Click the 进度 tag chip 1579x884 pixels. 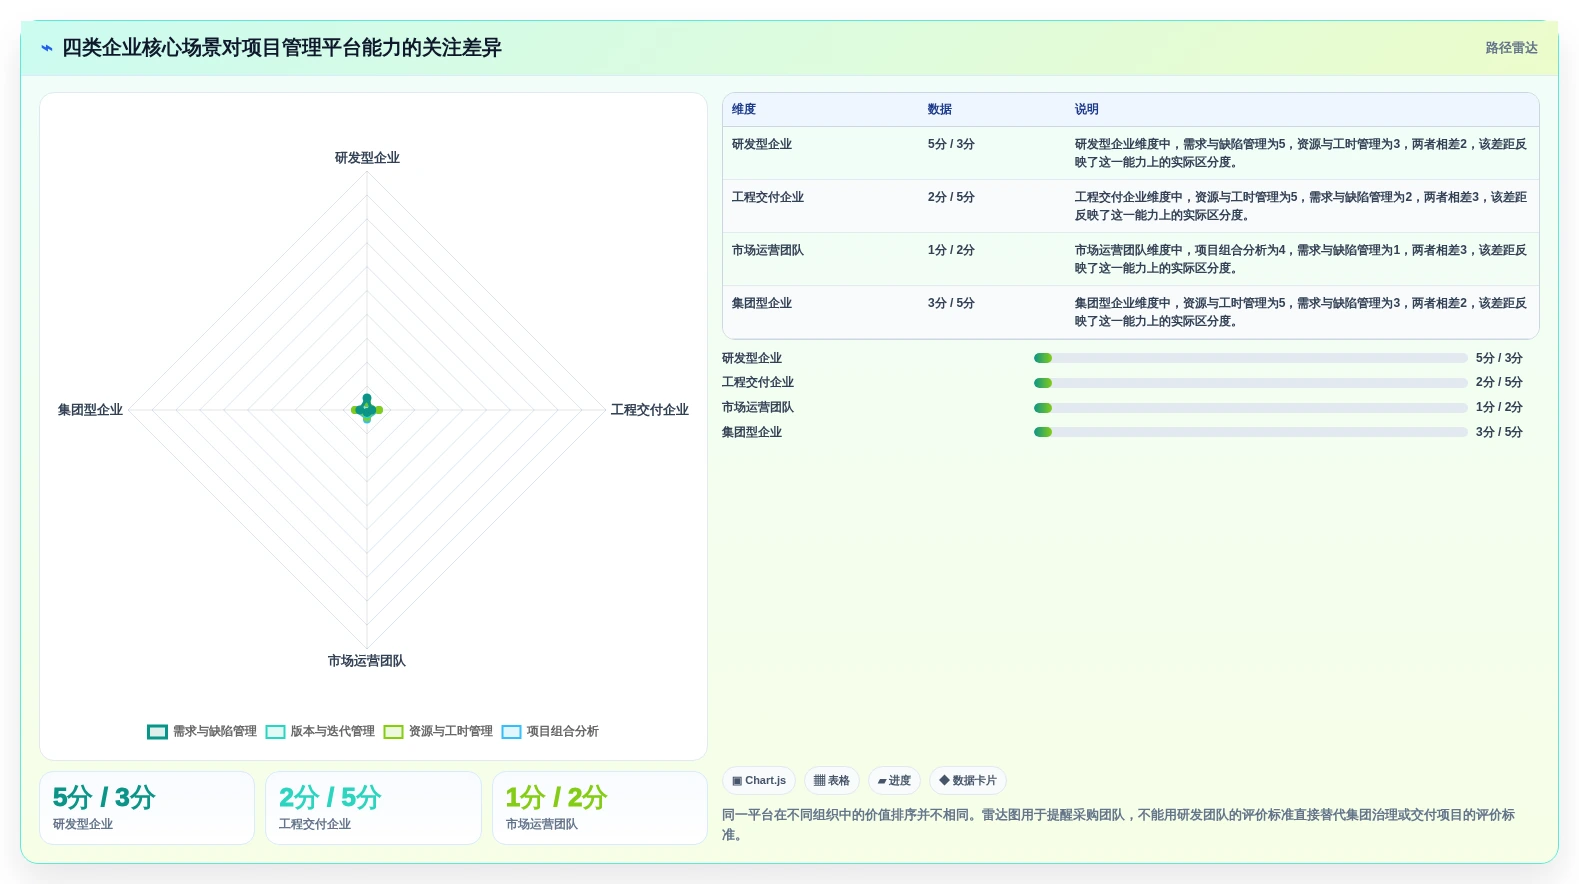(894, 780)
